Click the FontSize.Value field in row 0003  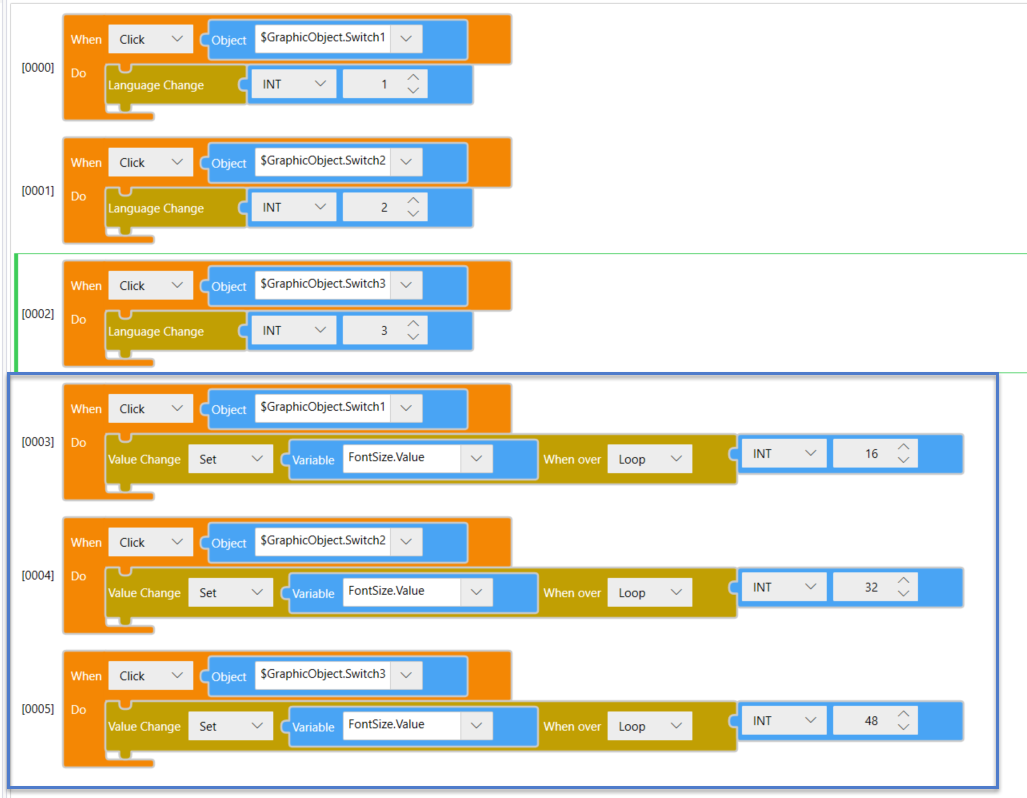(401, 458)
